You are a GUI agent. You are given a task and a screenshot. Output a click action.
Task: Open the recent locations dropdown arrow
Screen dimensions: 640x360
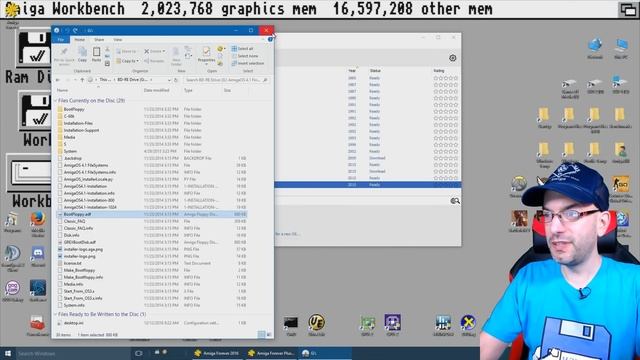(x=75, y=80)
